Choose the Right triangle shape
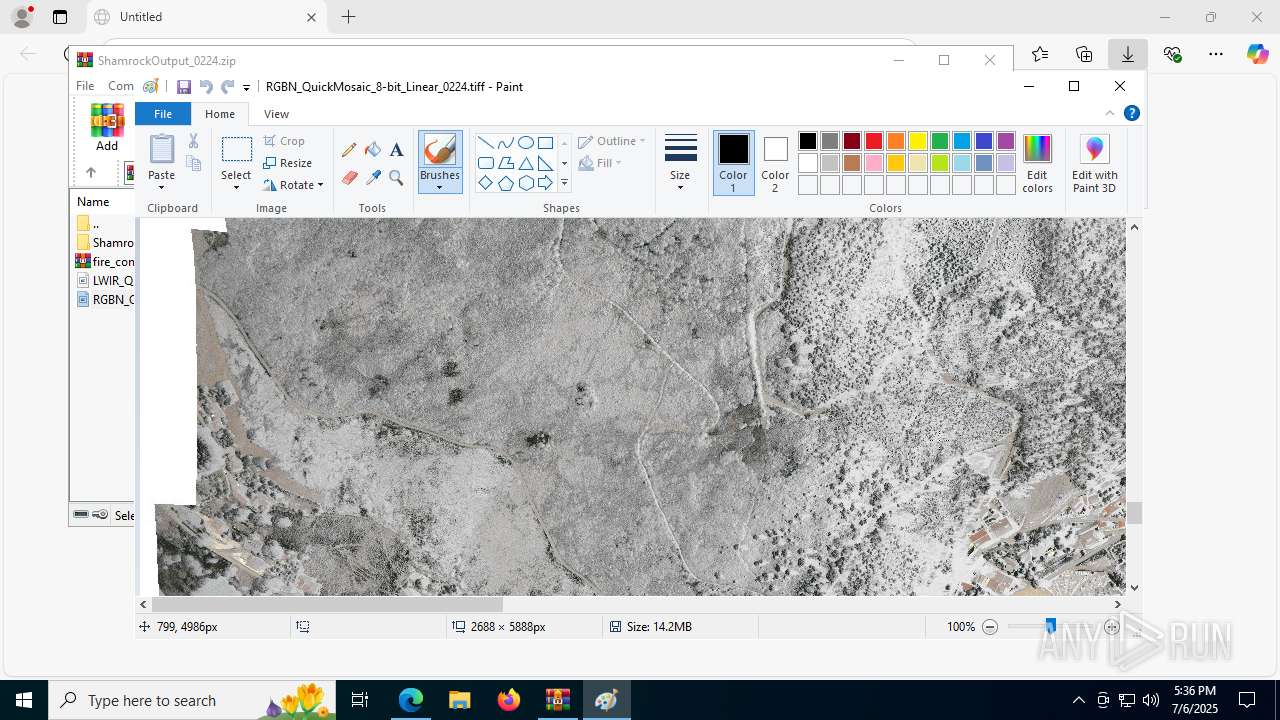The width and height of the screenshot is (1280, 720). pos(545,163)
